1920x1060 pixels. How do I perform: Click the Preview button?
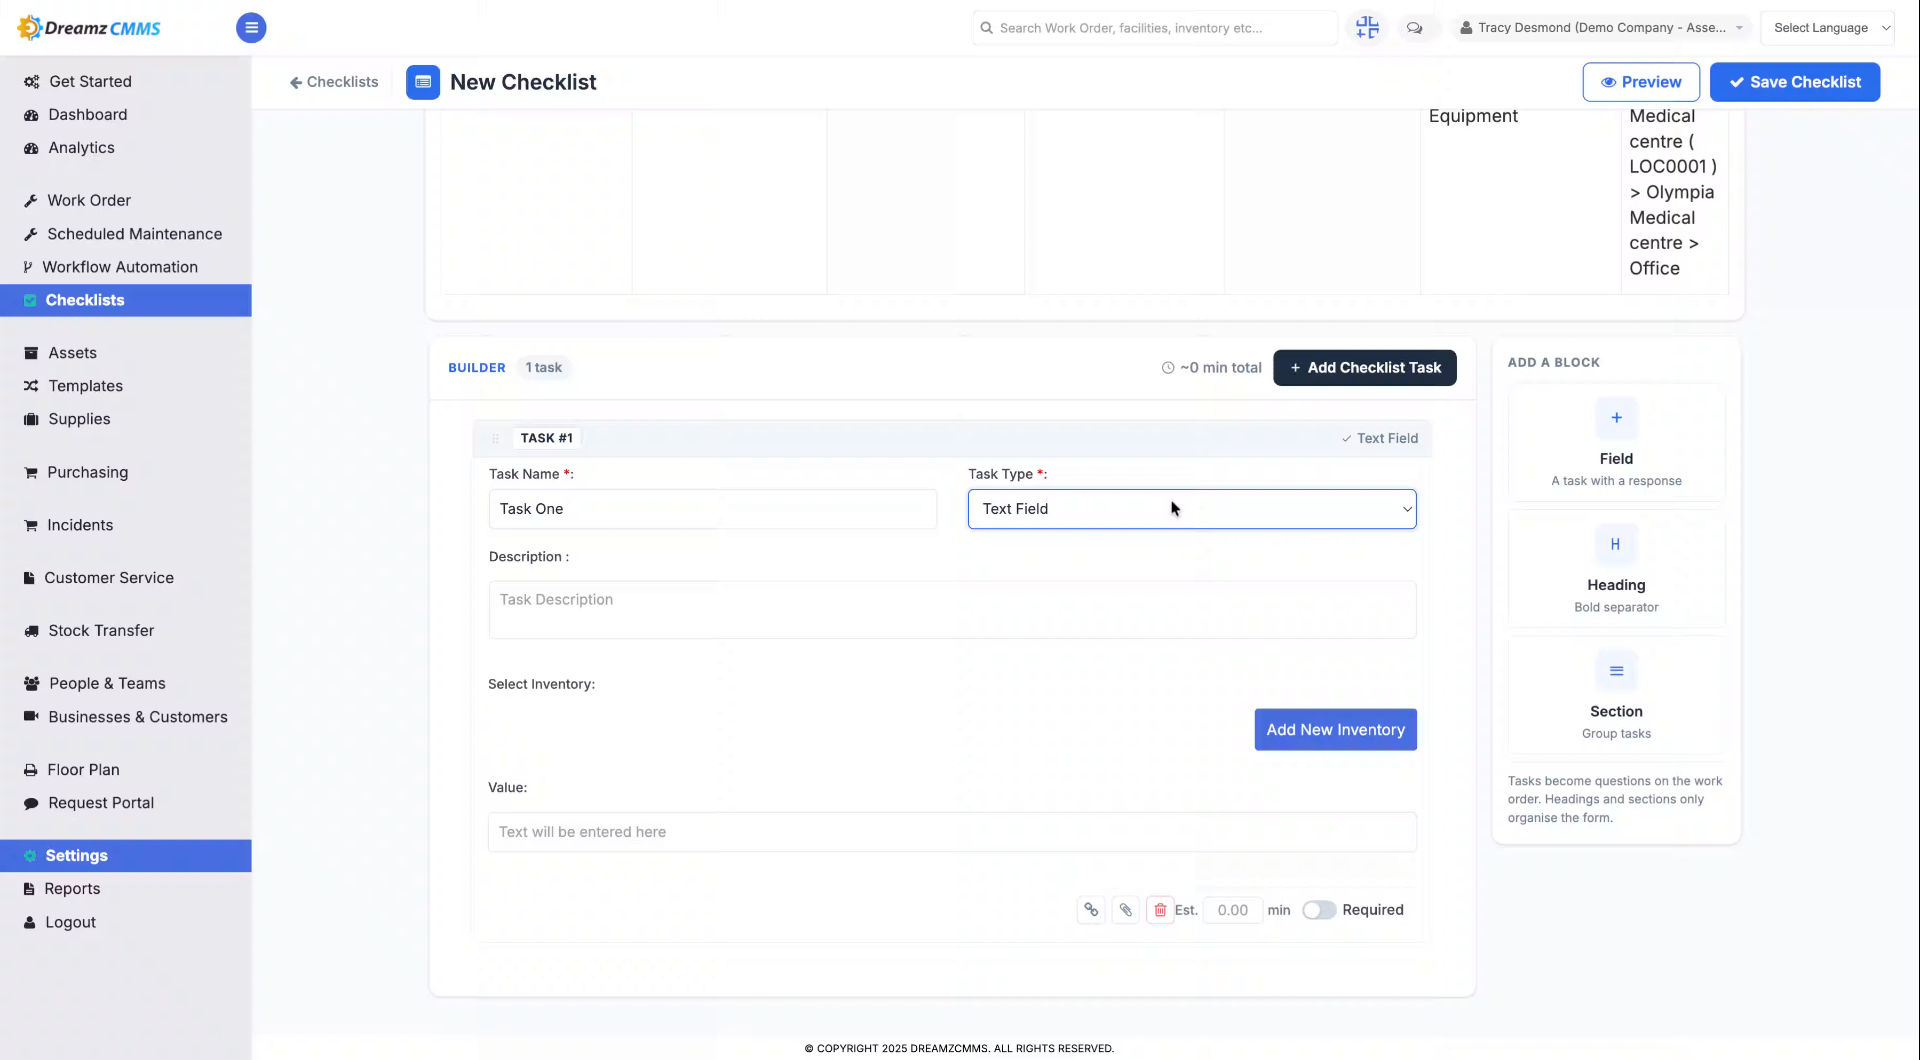(1641, 82)
